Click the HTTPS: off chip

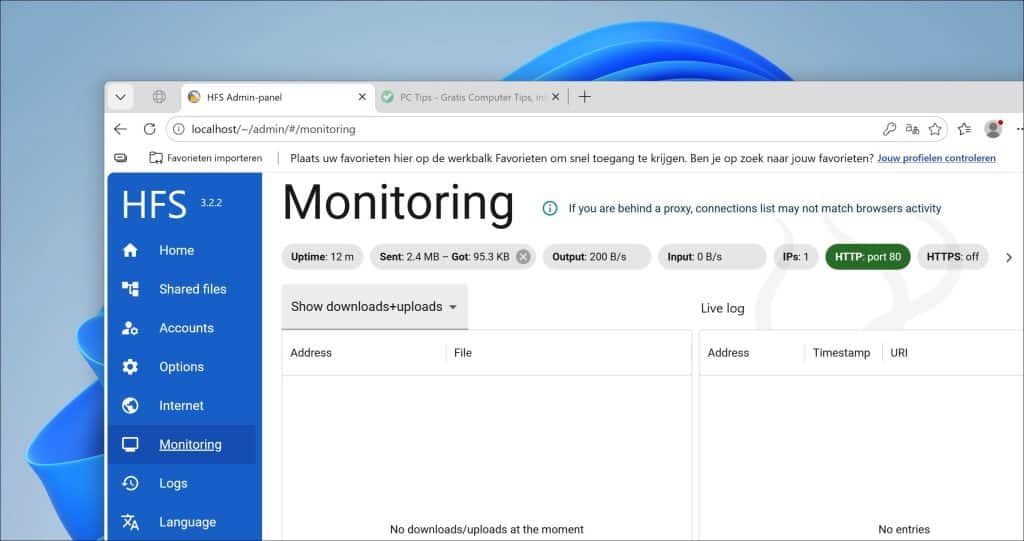952,257
